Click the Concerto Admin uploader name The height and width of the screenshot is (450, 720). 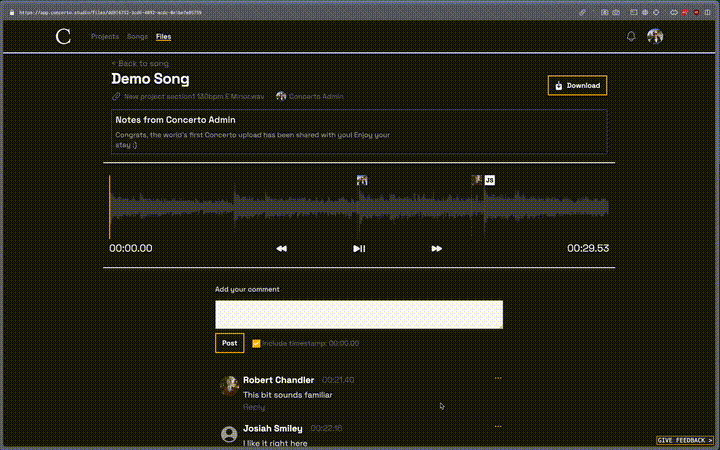coord(316,96)
